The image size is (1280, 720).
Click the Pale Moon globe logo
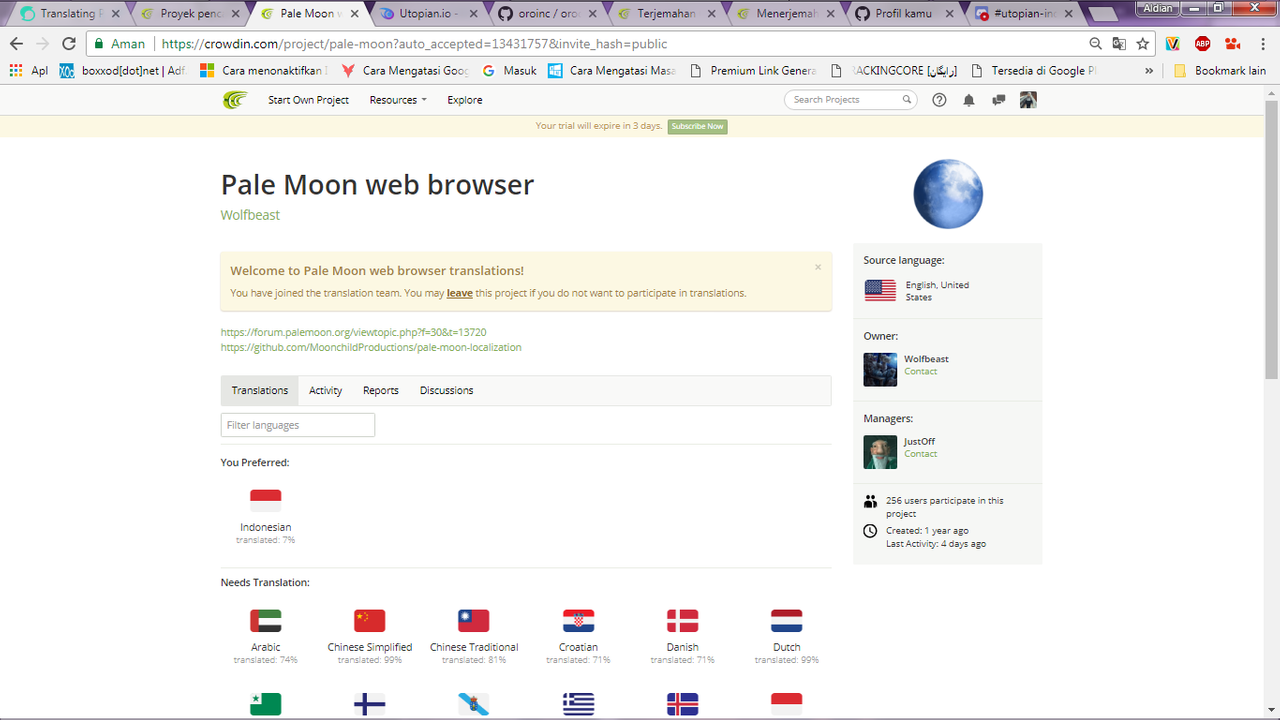(x=948, y=194)
